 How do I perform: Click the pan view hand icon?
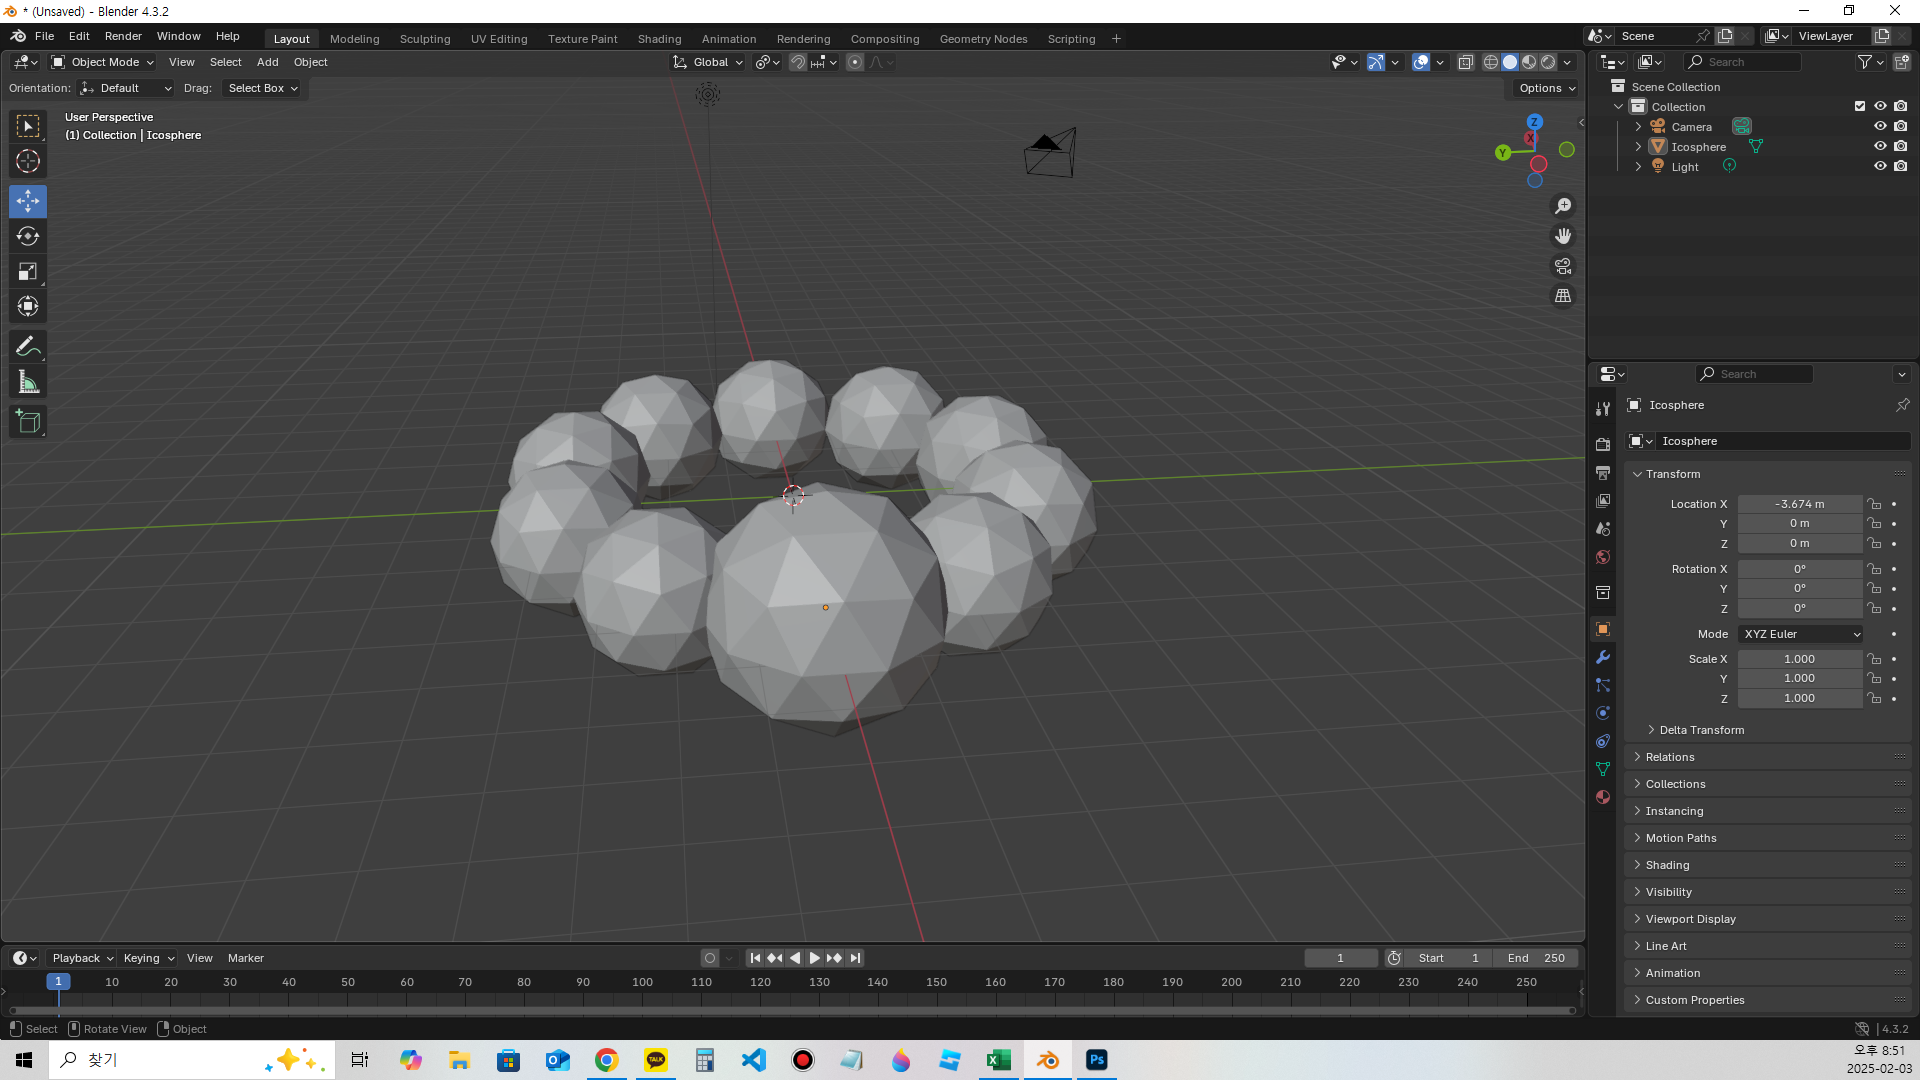click(x=1563, y=236)
